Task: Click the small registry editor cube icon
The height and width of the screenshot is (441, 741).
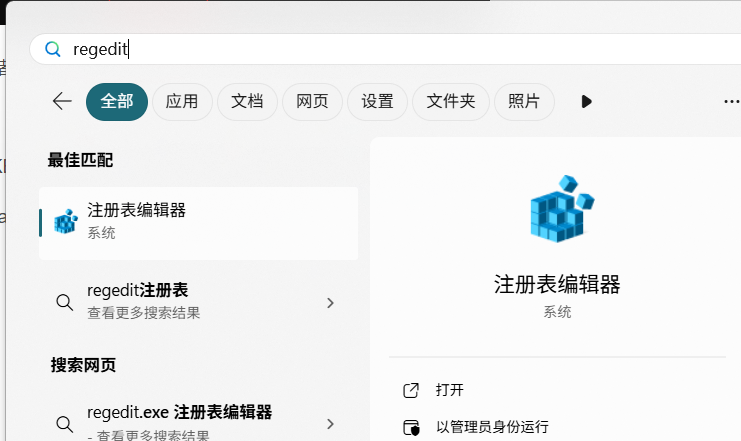Action: point(66,222)
